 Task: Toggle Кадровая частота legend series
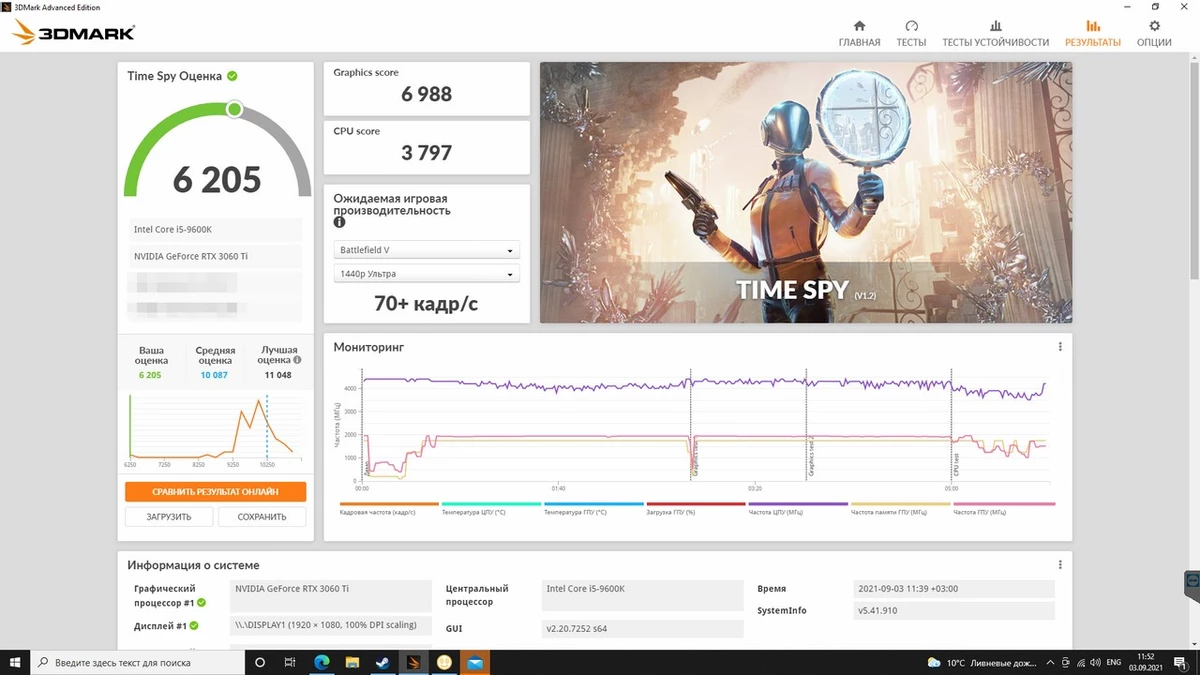click(389, 508)
